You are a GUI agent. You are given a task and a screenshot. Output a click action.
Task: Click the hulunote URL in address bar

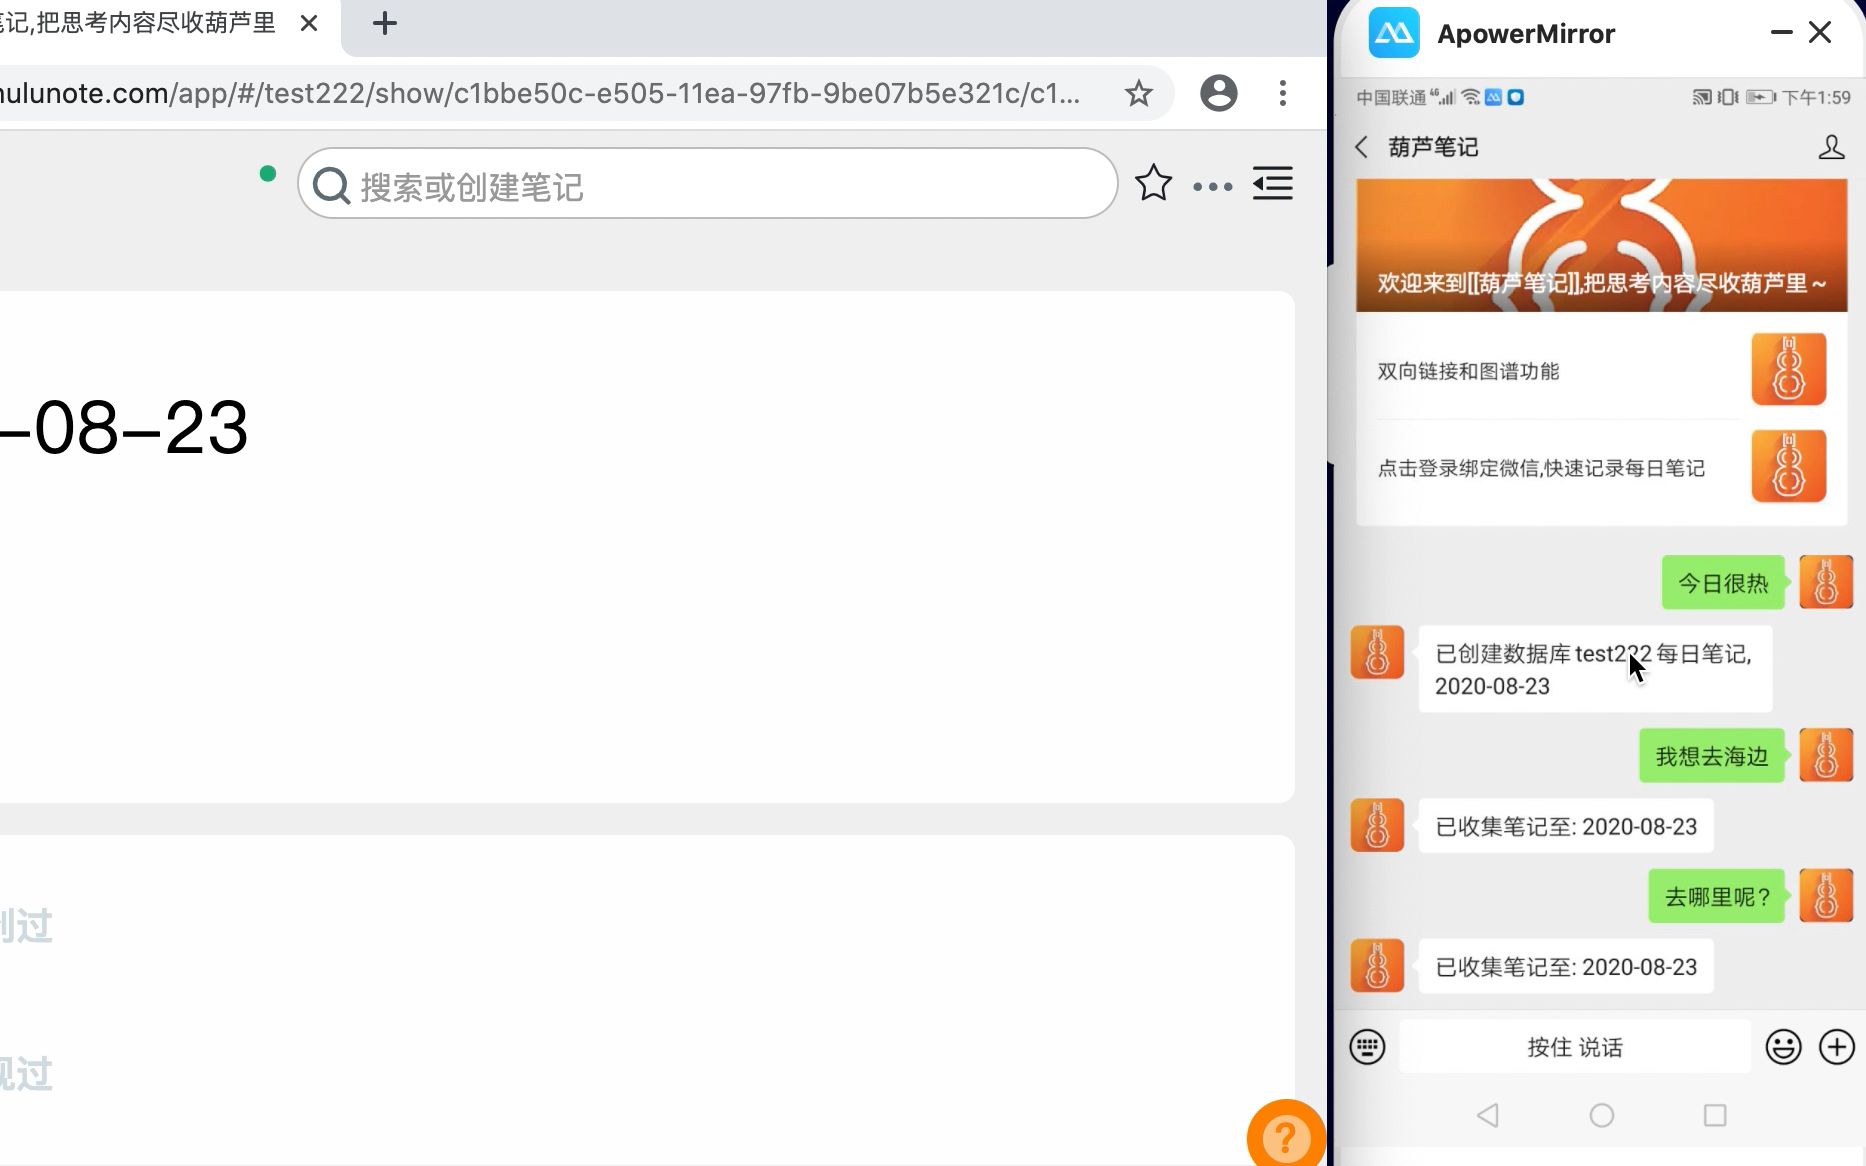(540, 93)
